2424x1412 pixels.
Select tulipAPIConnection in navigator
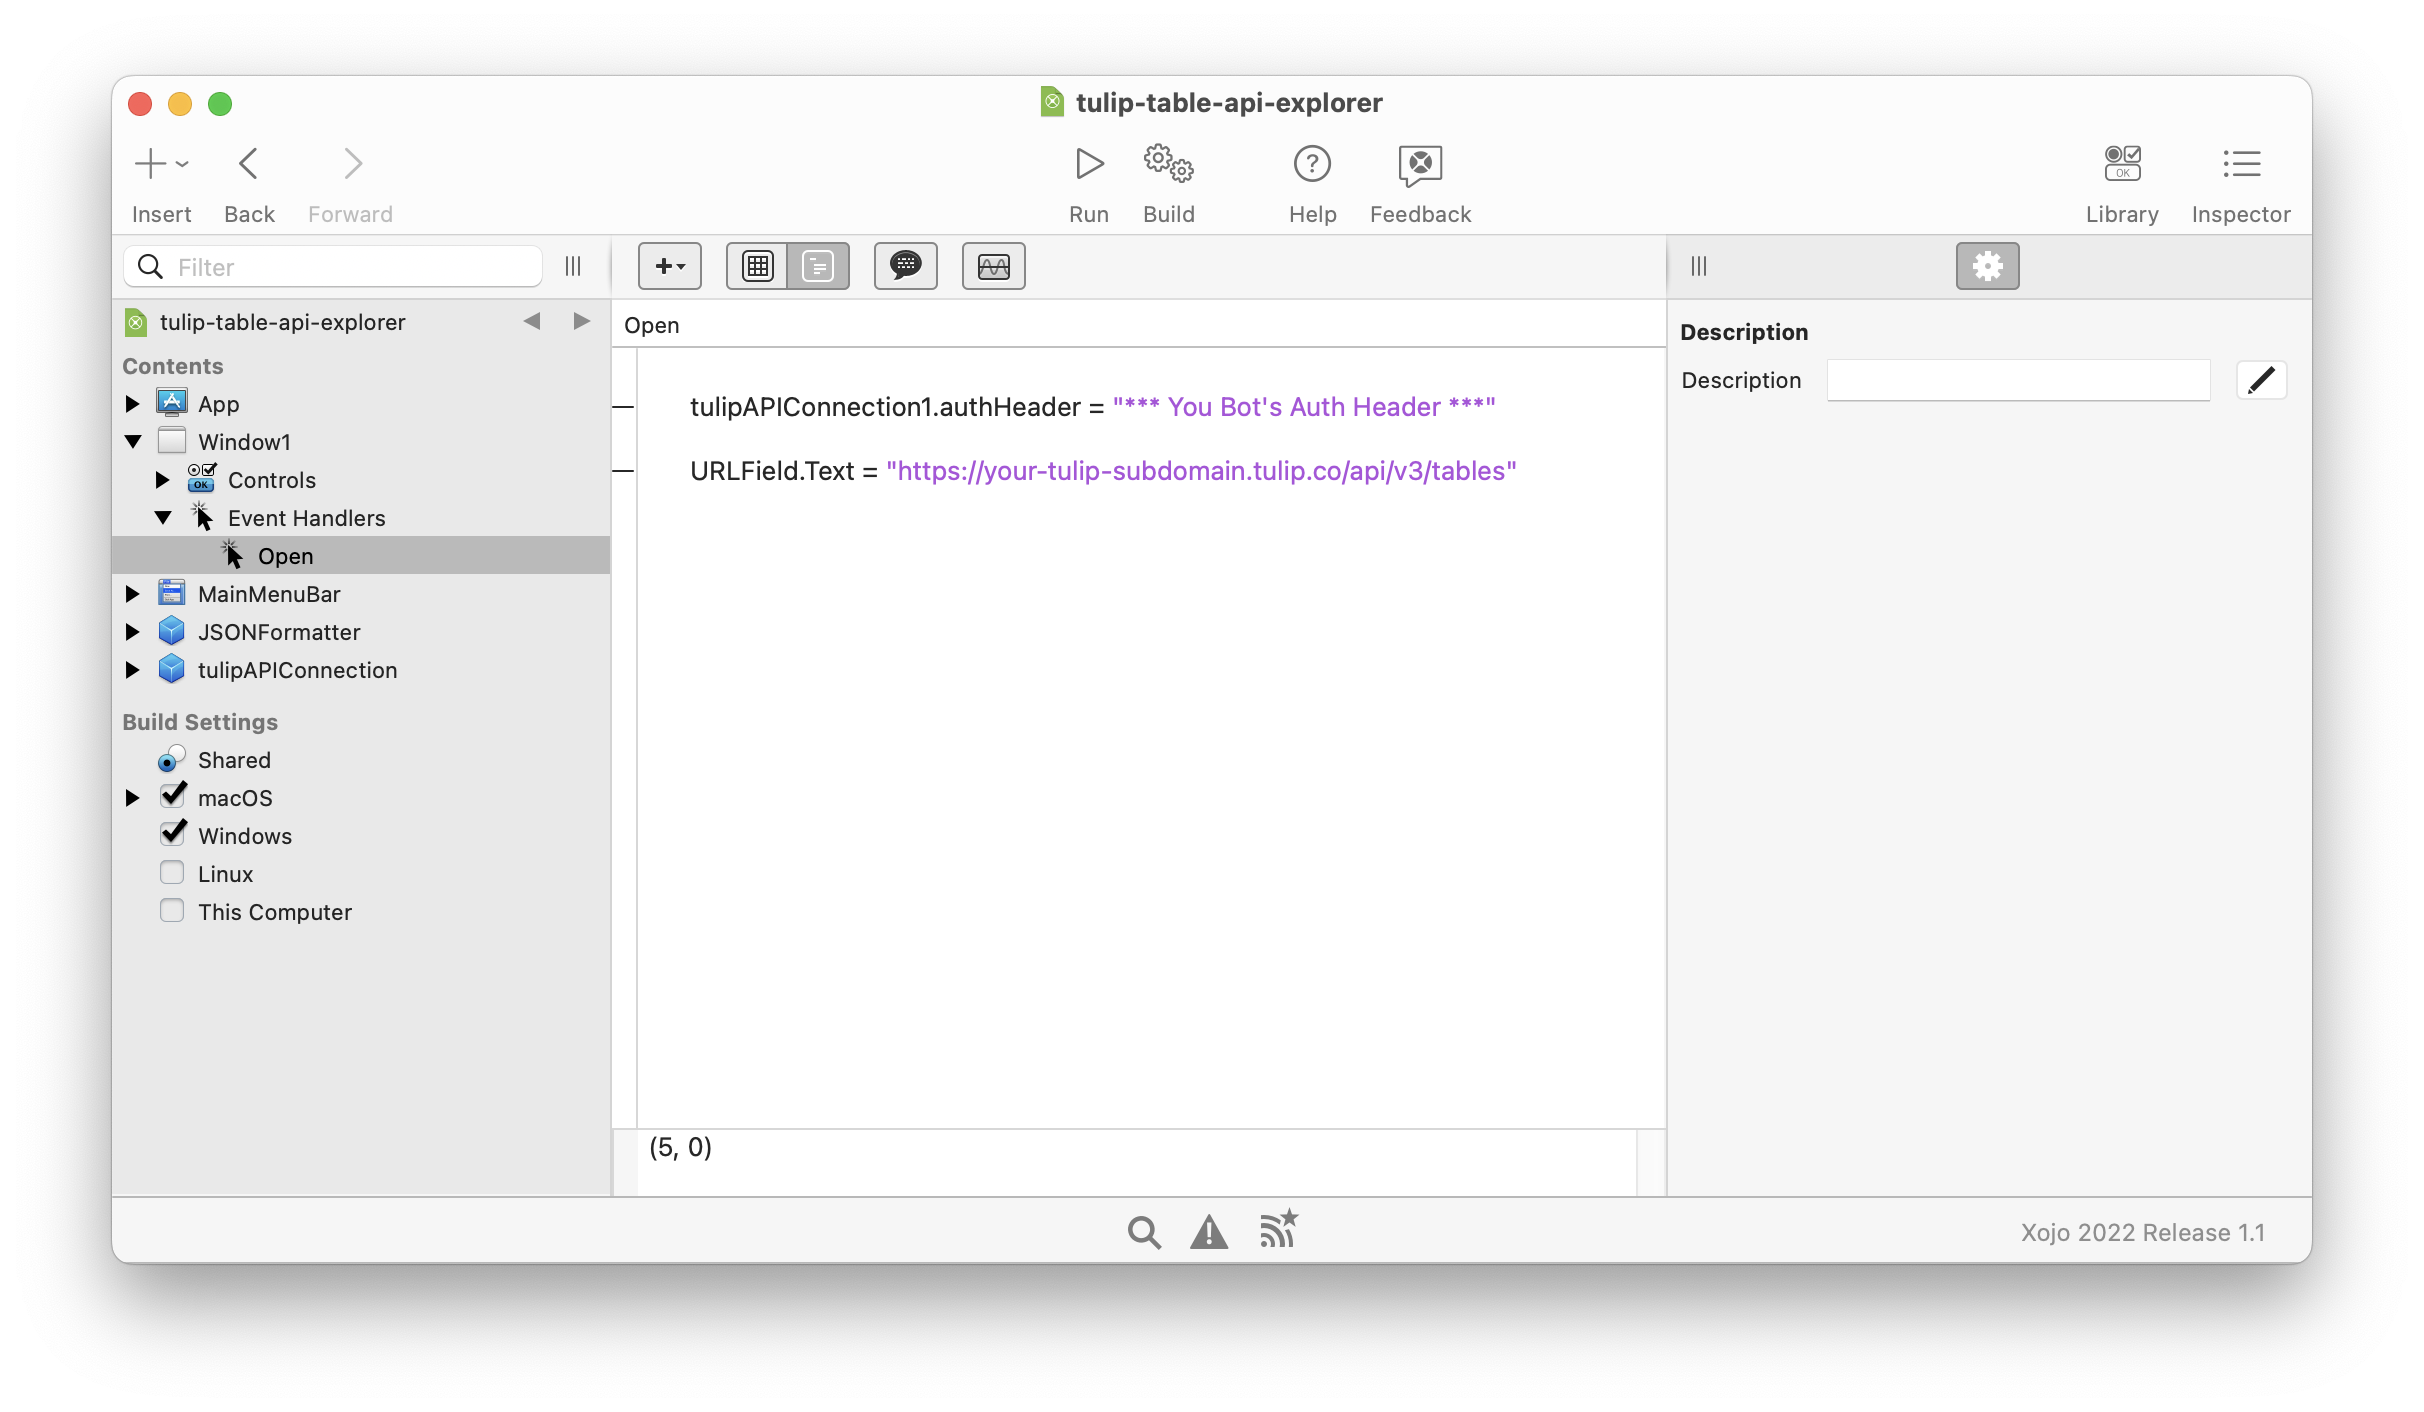tap(361, 670)
